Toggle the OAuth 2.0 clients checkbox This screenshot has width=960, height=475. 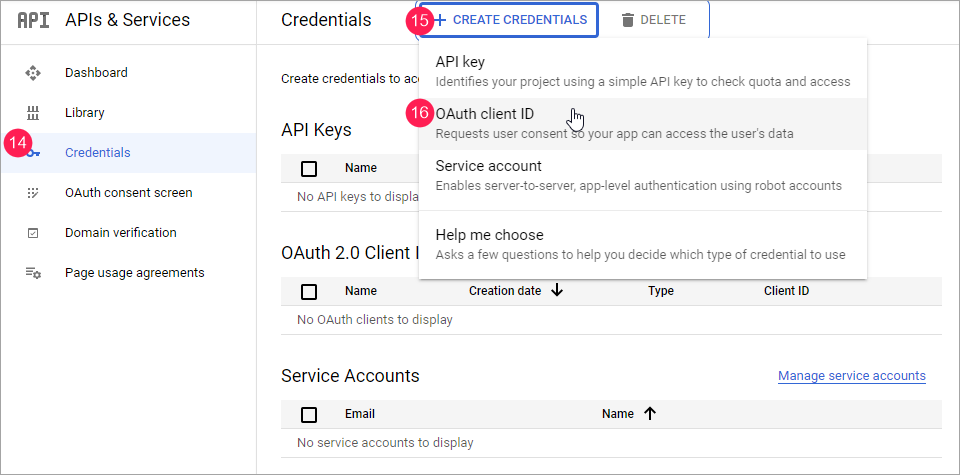pyautogui.click(x=309, y=292)
